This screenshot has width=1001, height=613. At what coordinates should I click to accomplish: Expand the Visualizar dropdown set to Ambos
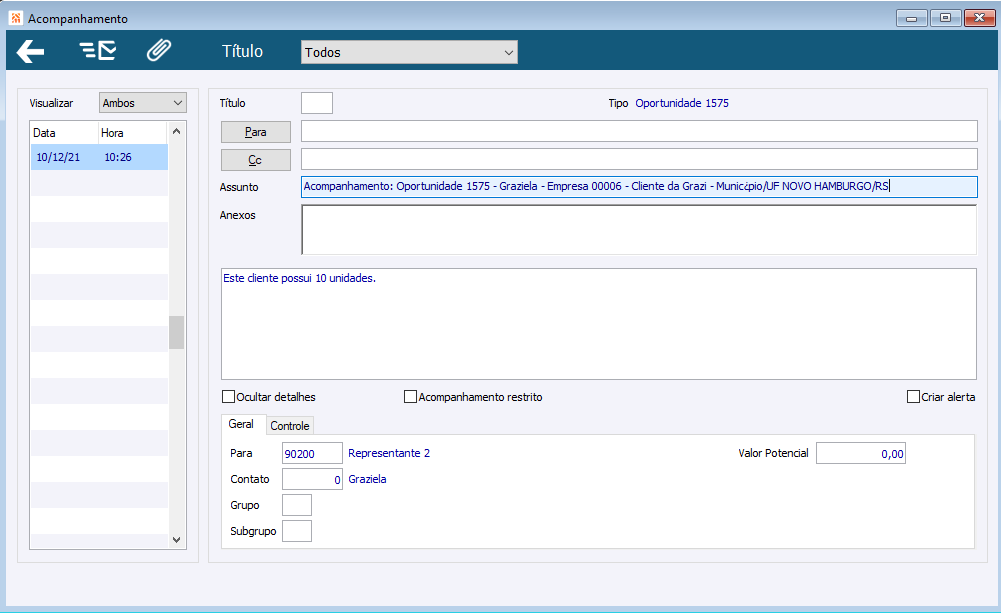point(143,103)
